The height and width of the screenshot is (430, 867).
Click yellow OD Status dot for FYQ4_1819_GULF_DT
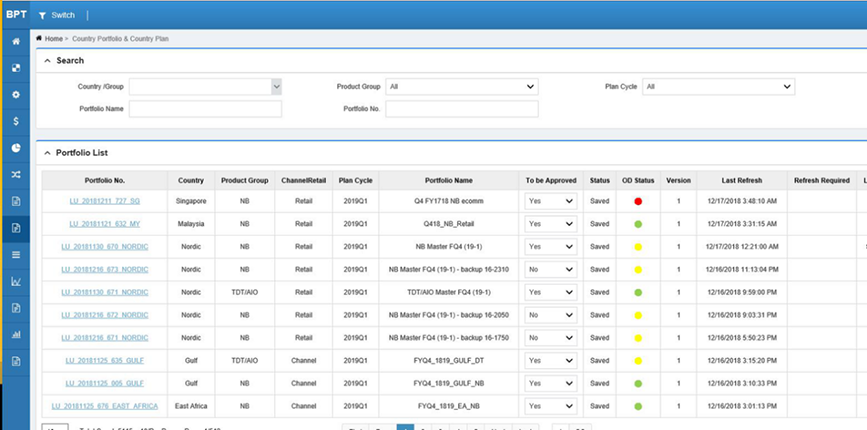[638, 361]
